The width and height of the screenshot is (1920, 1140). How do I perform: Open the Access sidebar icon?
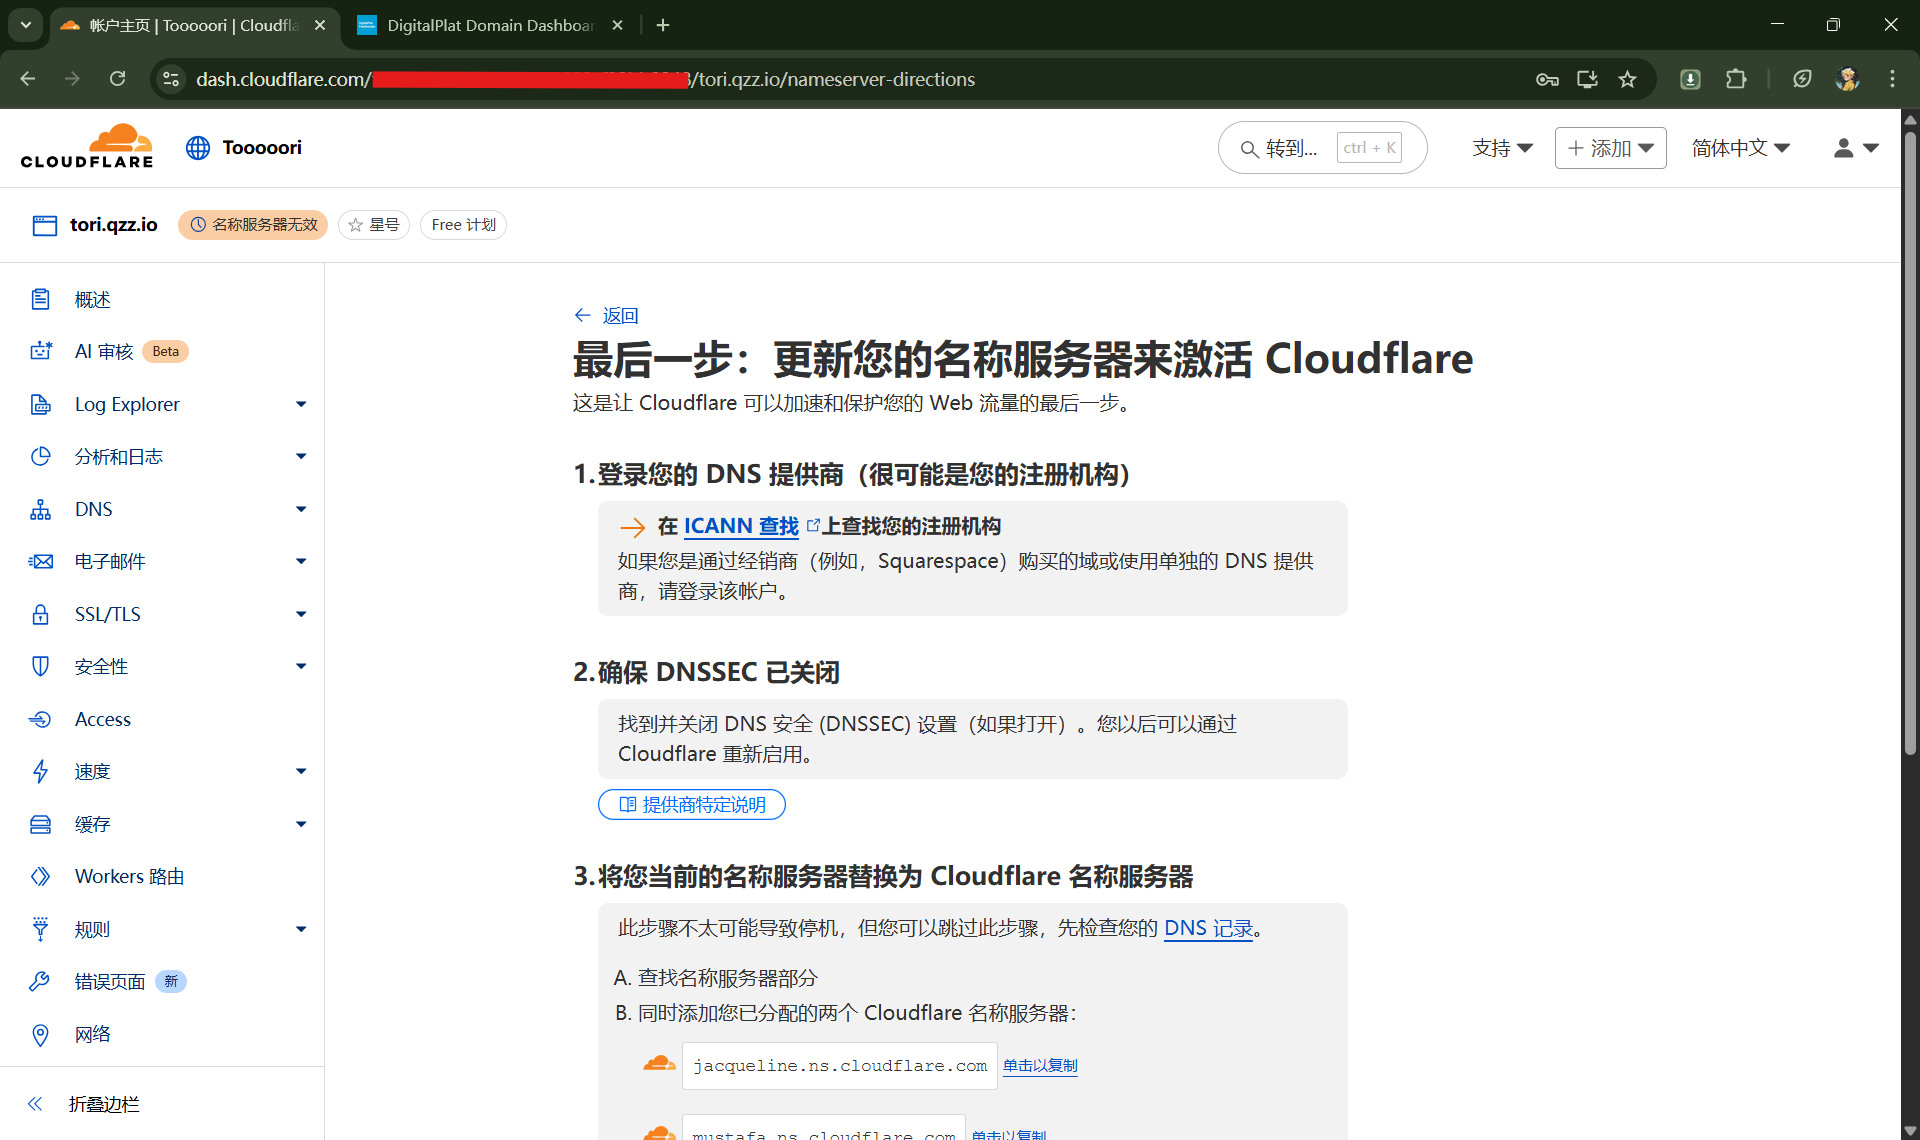tap(40, 719)
